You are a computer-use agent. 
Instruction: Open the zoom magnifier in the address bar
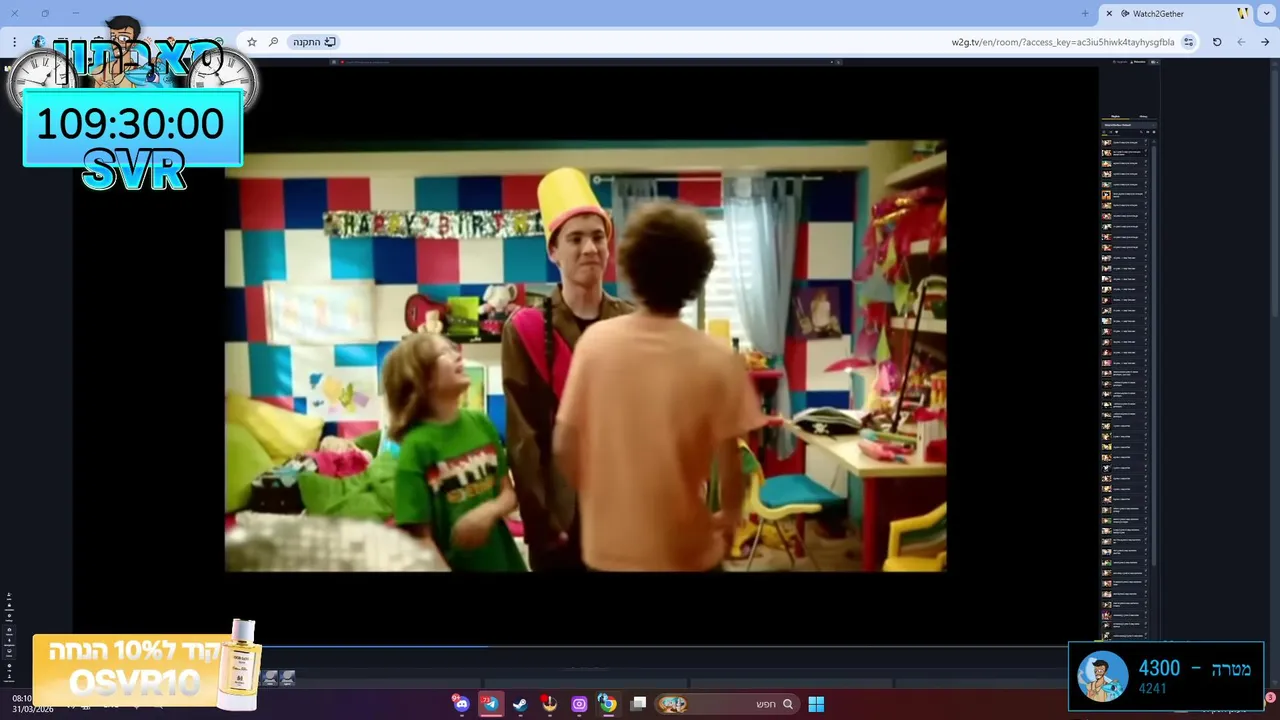(273, 42)
